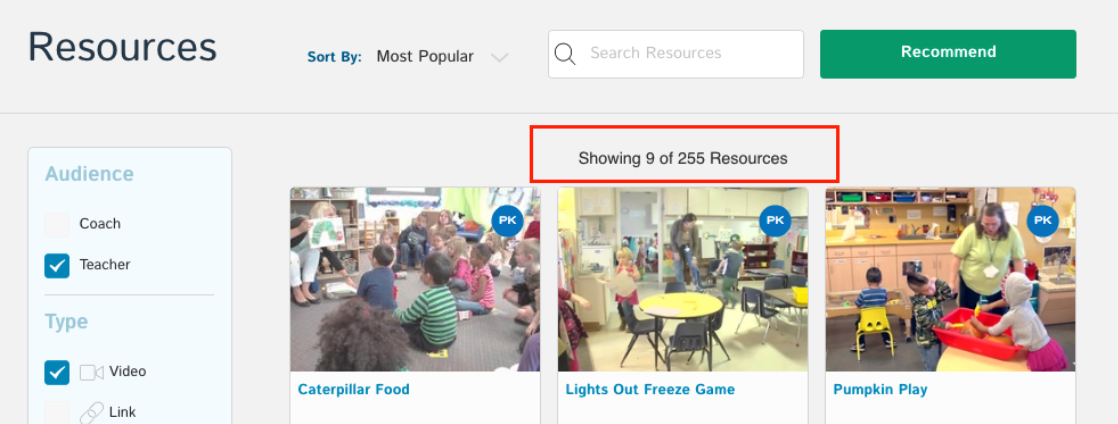The height and width of the screenshot is (424, 1118).
Task: Click the Search Resources input field
Action: 676,54
